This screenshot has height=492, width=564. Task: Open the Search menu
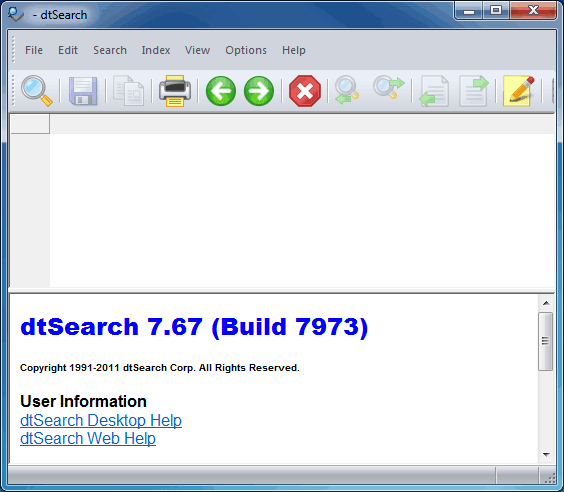(x=110, y=50)
